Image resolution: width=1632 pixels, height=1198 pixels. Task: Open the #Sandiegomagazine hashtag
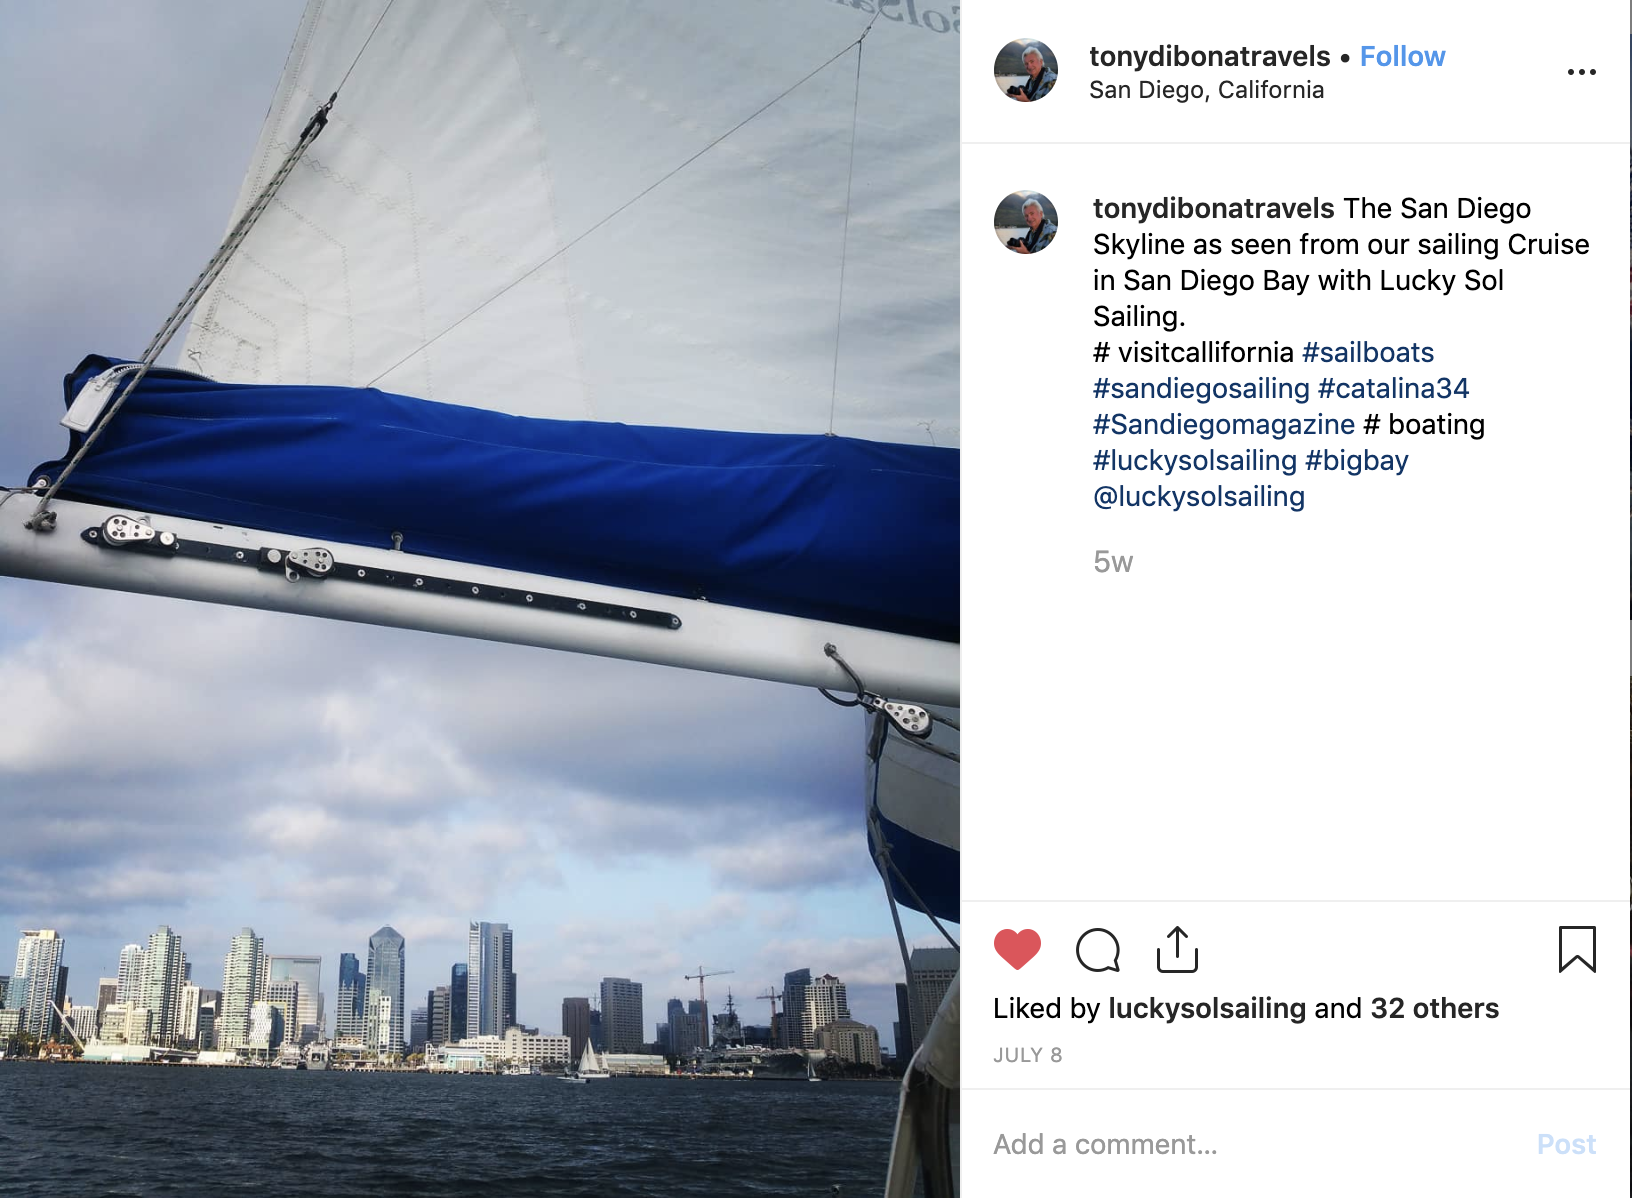coord(1224,424)
